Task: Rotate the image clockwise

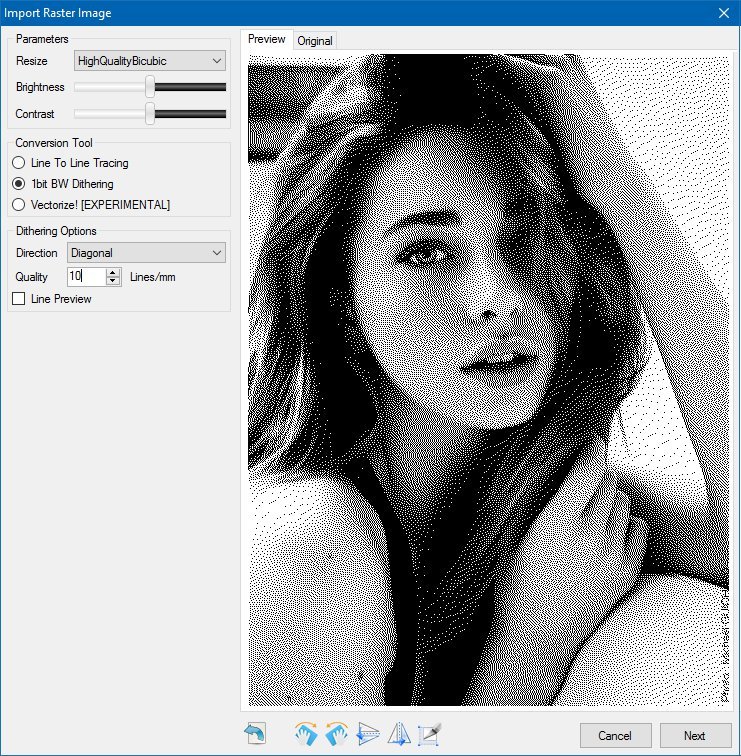Action: click(306, 734)
